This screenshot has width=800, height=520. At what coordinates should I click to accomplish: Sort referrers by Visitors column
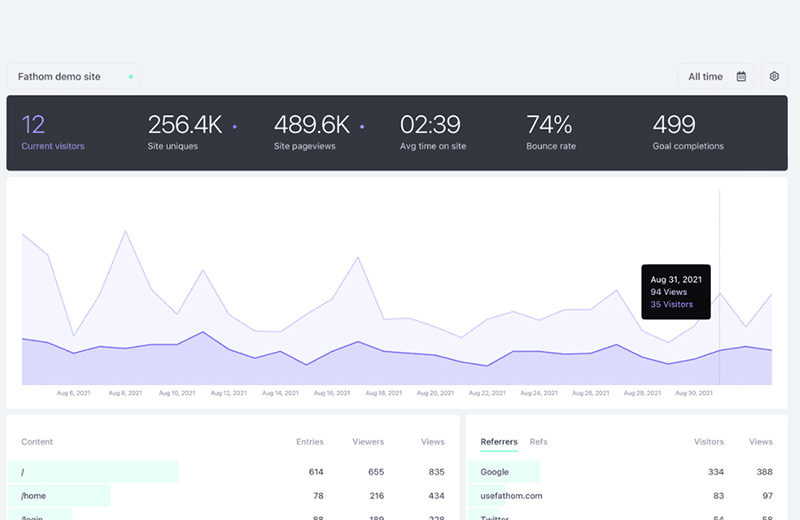(709, 442)
